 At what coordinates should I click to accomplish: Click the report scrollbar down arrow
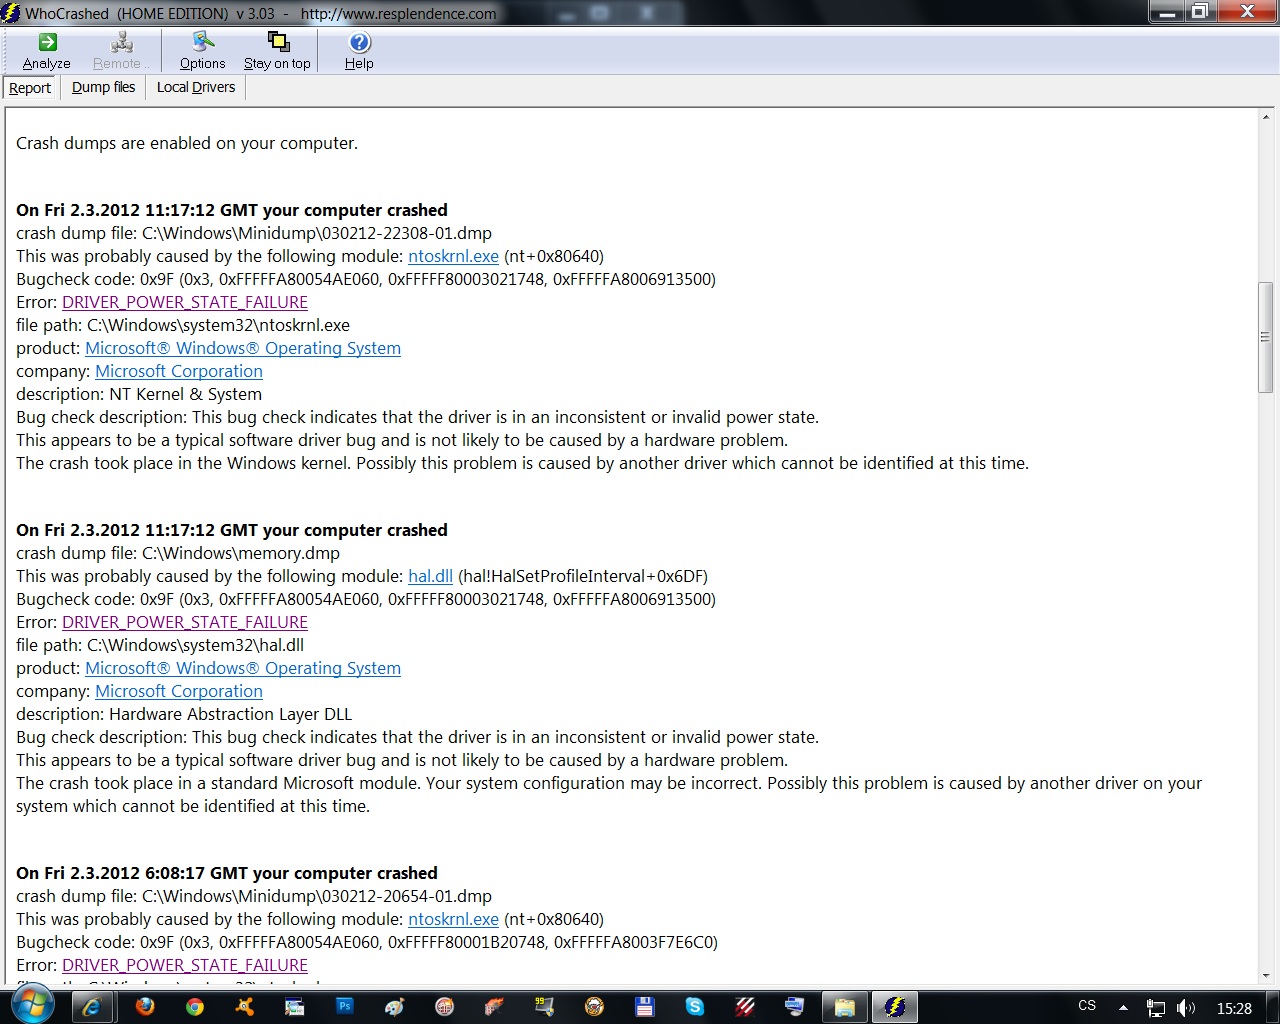(1265, 975)
